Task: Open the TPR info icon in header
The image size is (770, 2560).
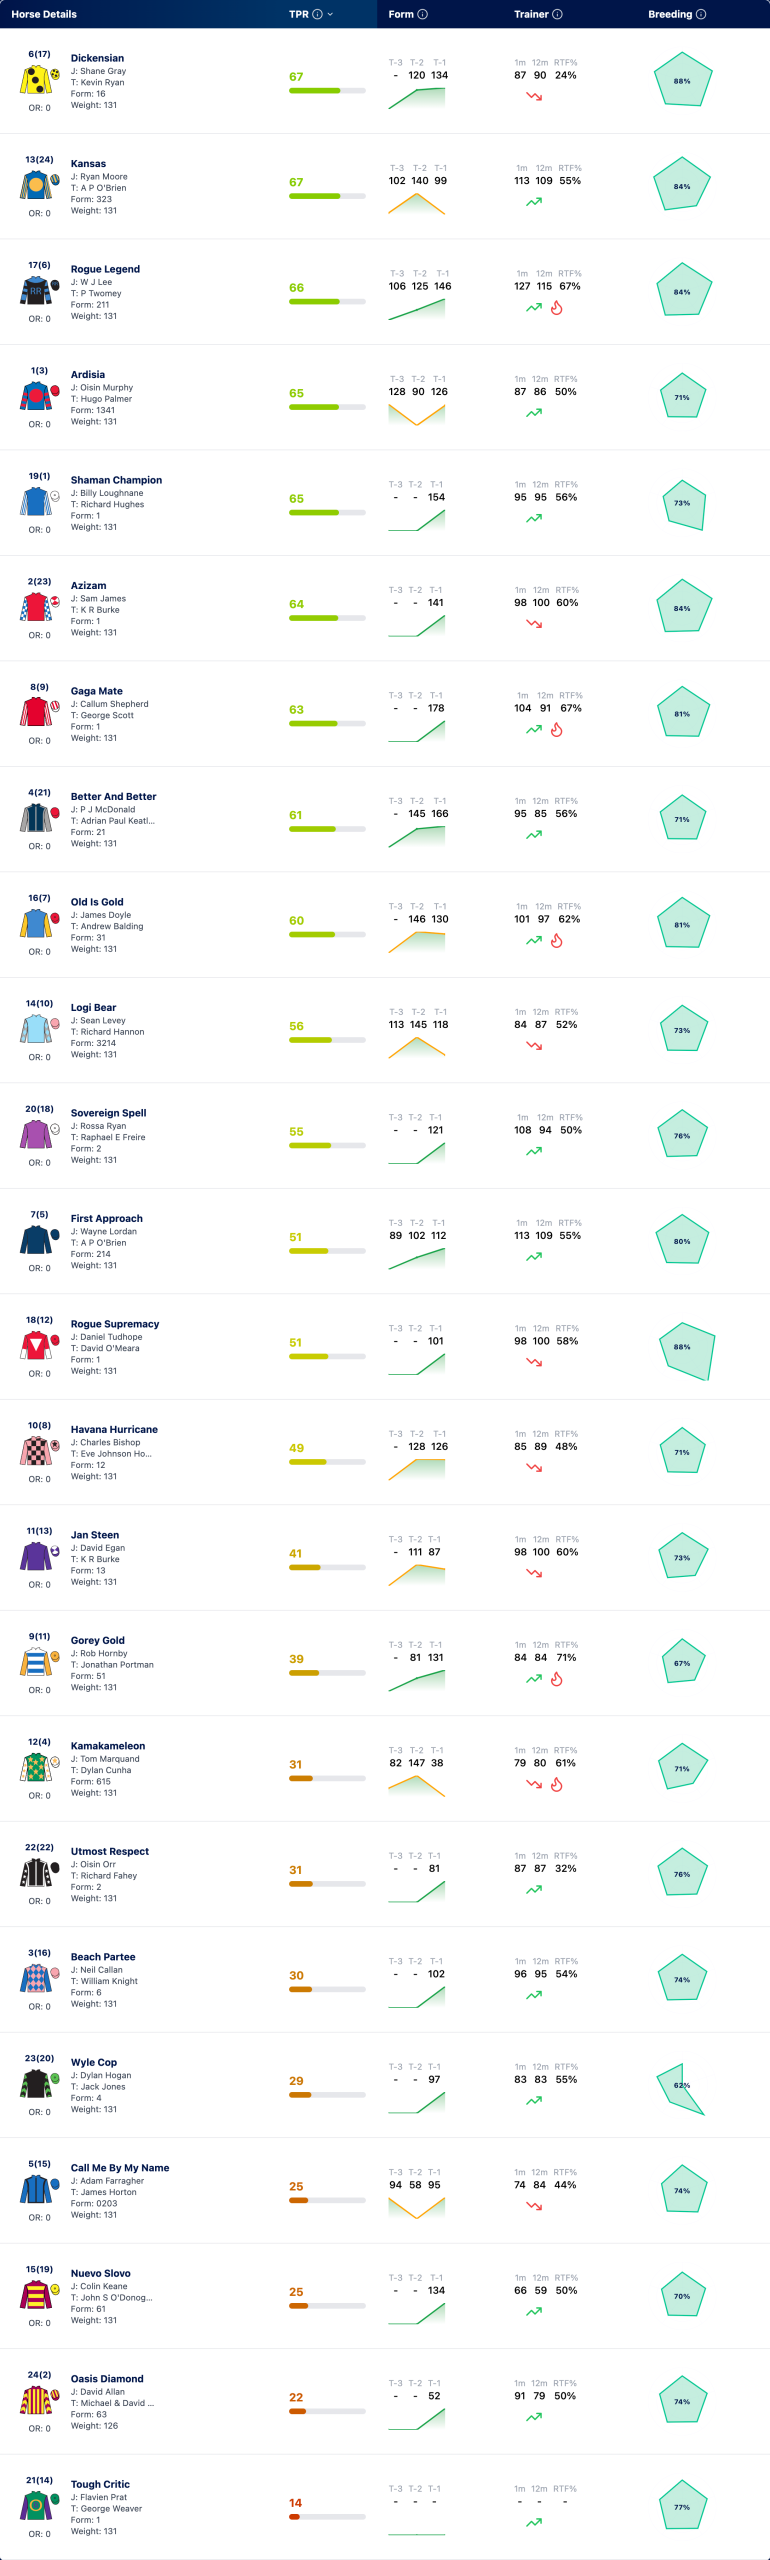Action: (317, 14)
